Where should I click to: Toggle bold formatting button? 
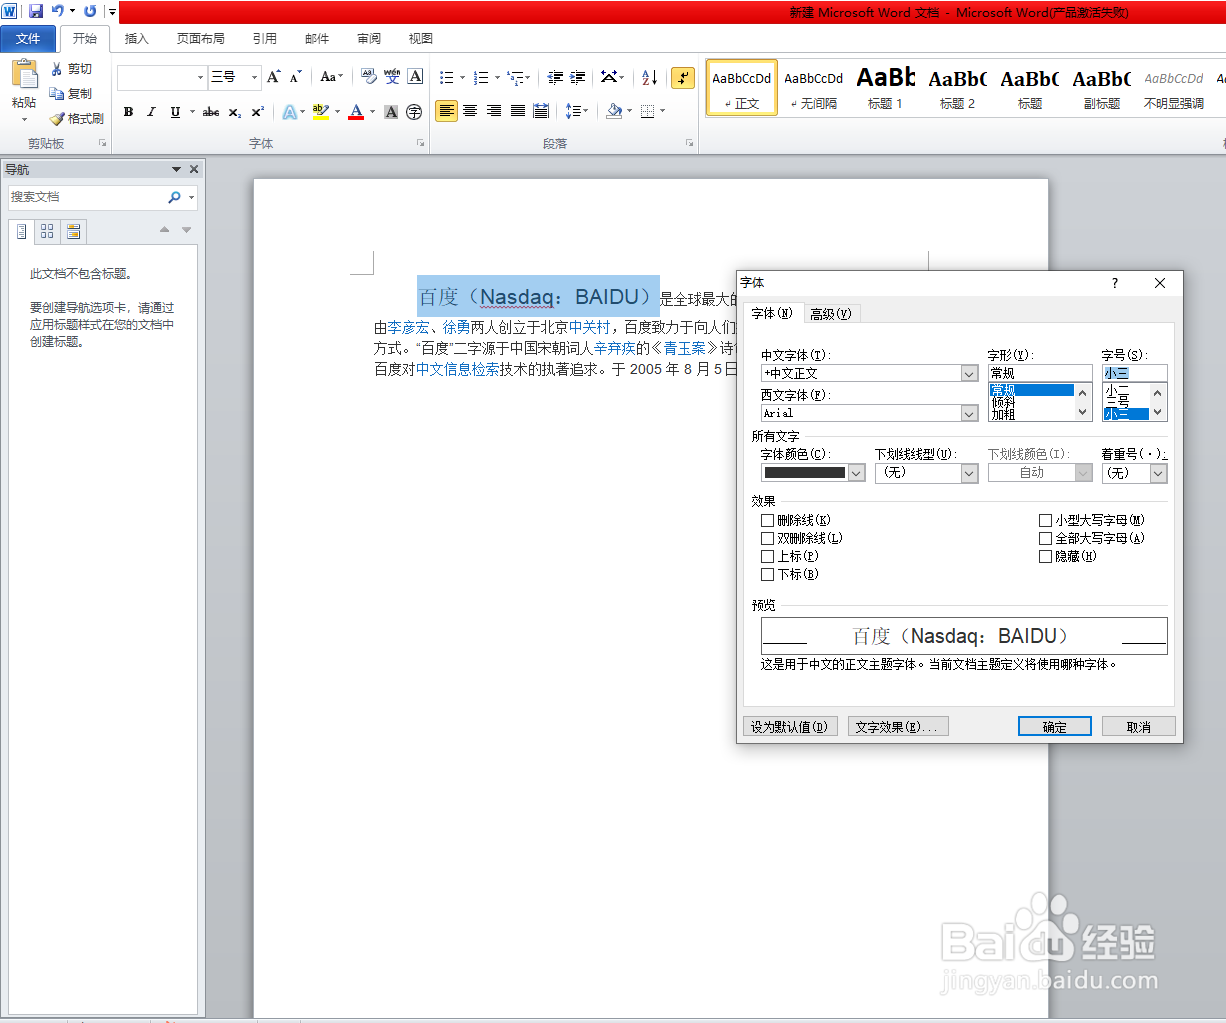pyautogui.click(x=128, y=112)
